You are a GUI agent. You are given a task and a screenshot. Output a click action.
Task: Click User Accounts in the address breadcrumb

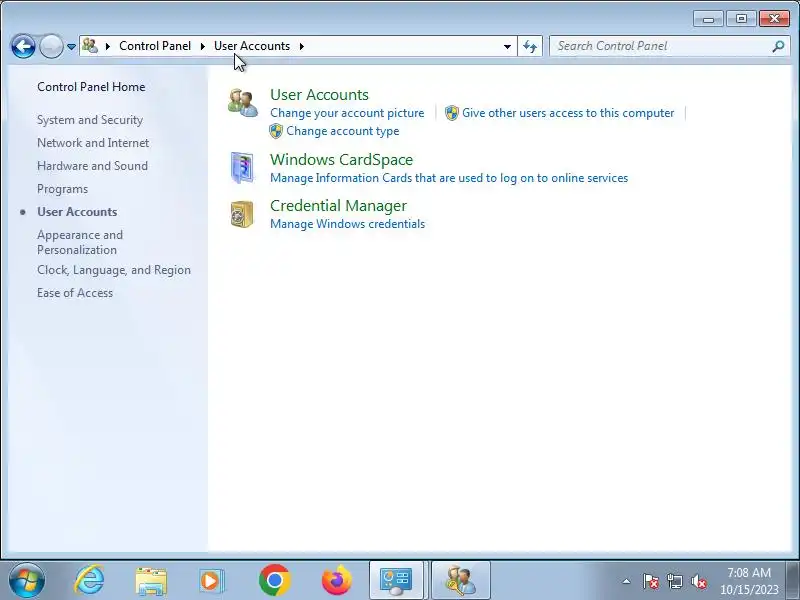252,46
